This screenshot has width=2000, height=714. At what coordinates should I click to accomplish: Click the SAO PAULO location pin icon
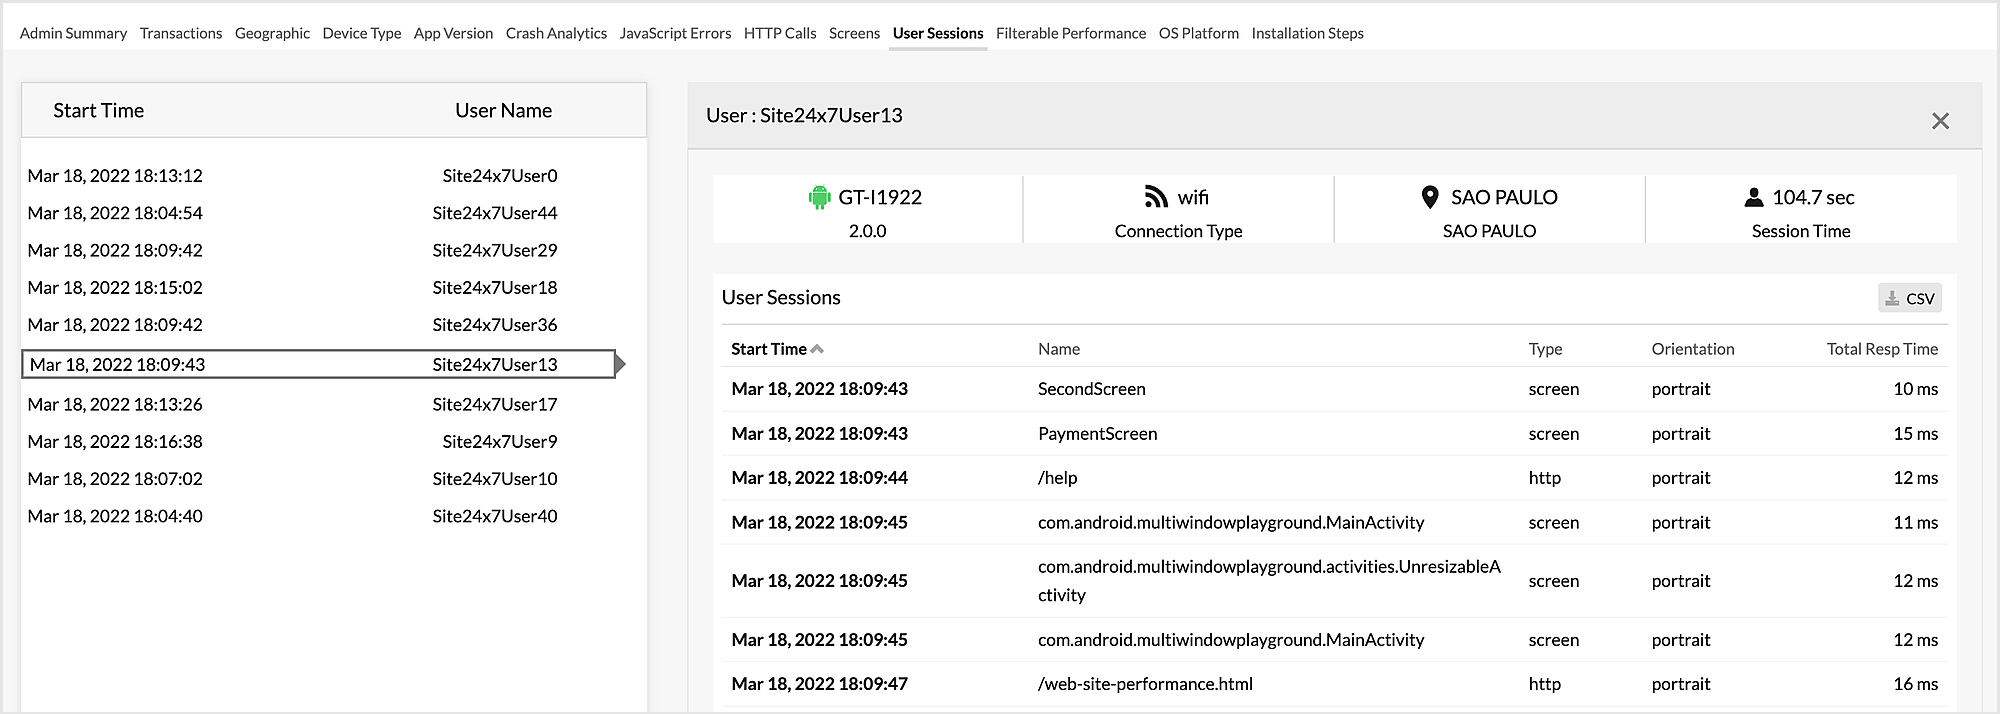coord(1430,197)
